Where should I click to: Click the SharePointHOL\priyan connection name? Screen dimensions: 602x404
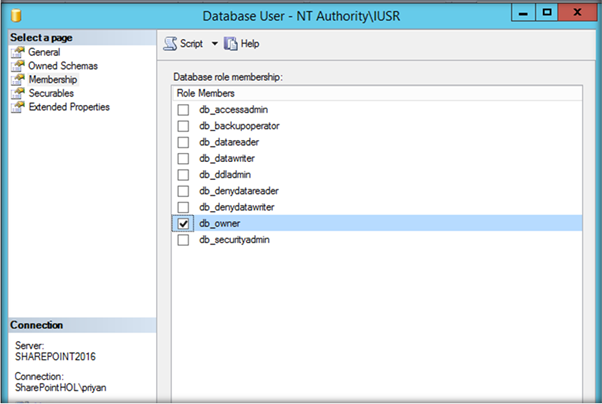61,387
